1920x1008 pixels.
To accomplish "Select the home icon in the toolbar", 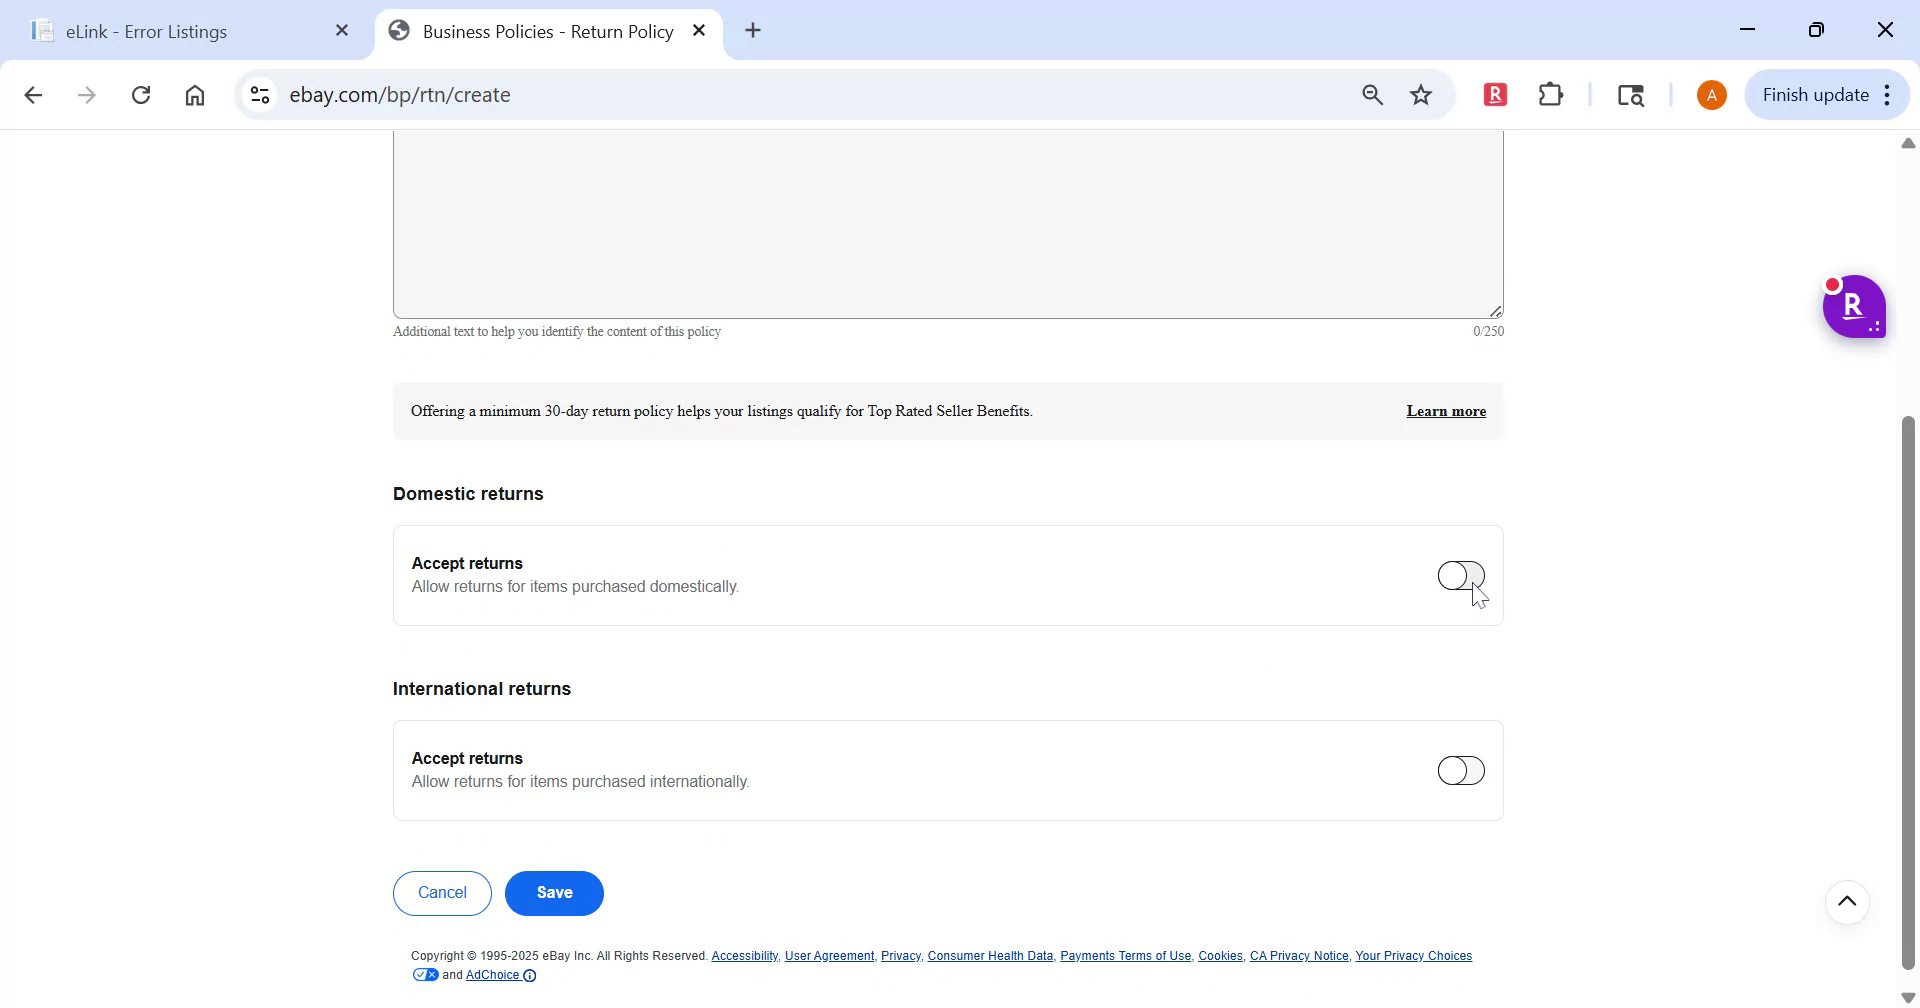I will pyautogui.click(x=195, y=94).
